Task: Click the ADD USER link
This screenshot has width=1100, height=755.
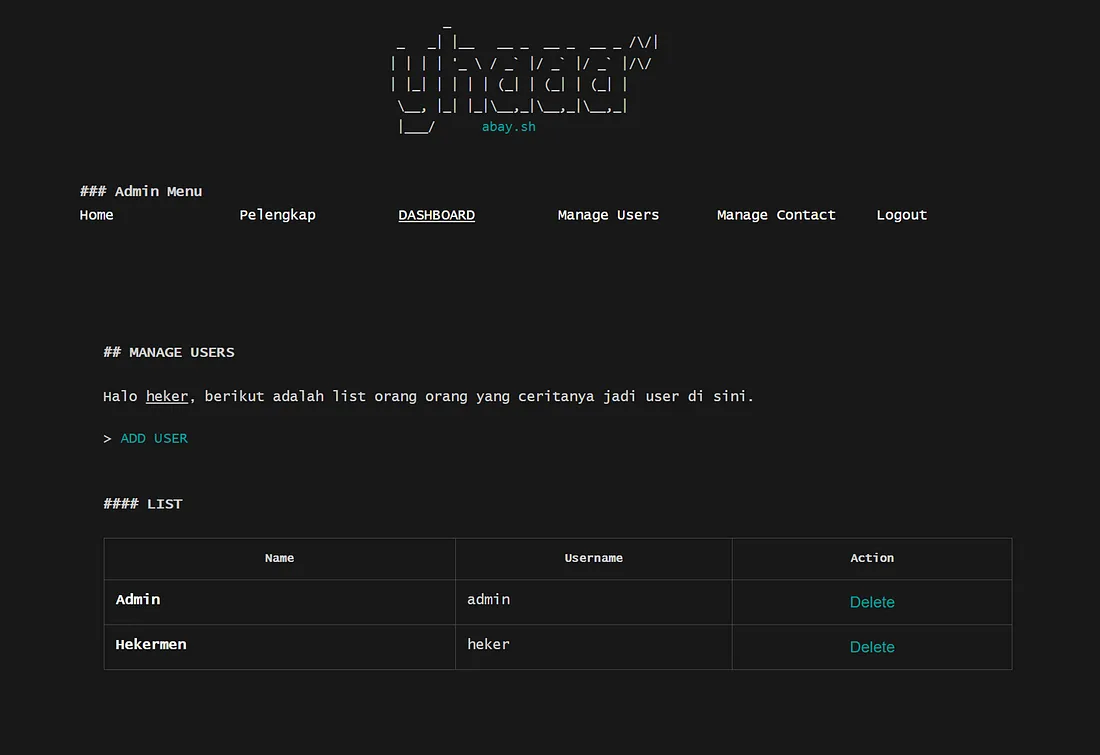Action: click(153, 438)
